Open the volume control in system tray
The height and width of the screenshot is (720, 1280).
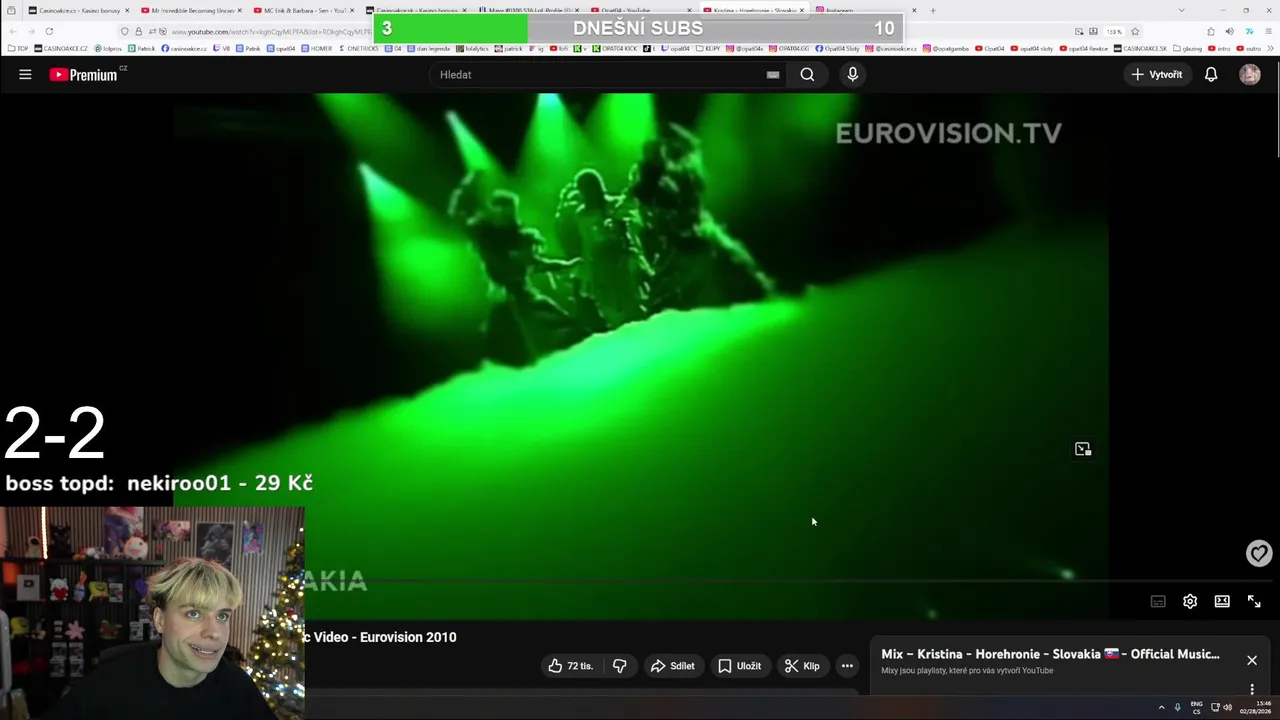1227,707
